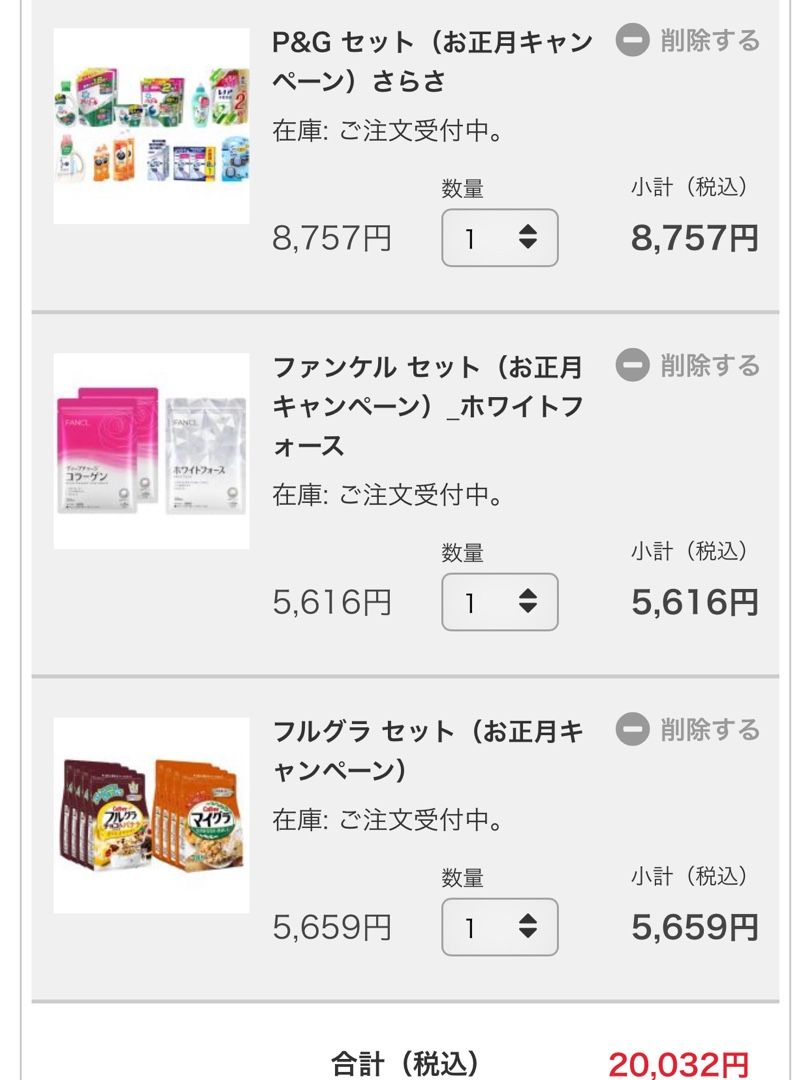
Task: Click the bold 5,616円 subtotal
Action: (x=695, y=602)
